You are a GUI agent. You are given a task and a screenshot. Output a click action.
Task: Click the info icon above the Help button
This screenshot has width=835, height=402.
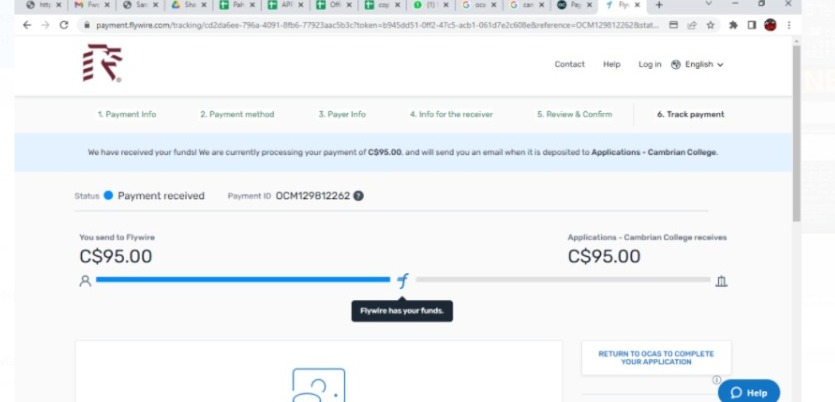tap(716, 380)
